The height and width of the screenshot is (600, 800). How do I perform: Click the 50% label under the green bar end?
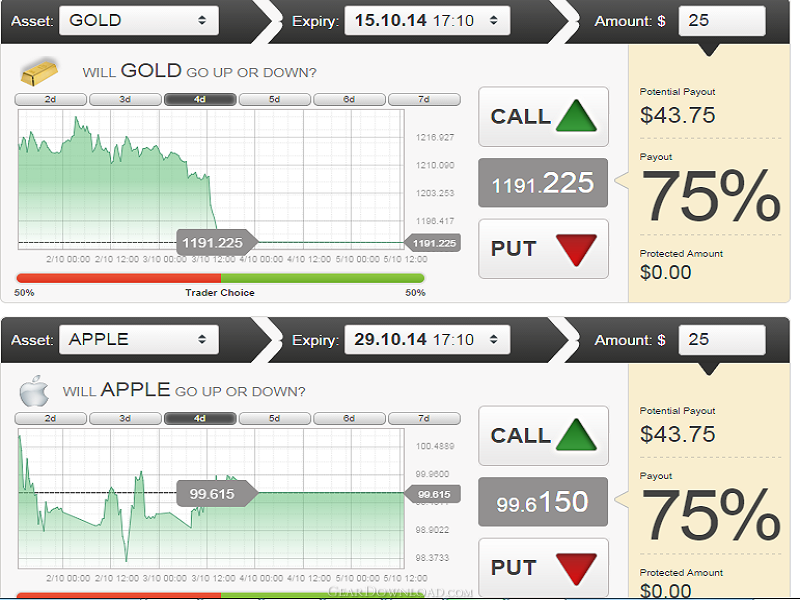[x=415, y=292]
